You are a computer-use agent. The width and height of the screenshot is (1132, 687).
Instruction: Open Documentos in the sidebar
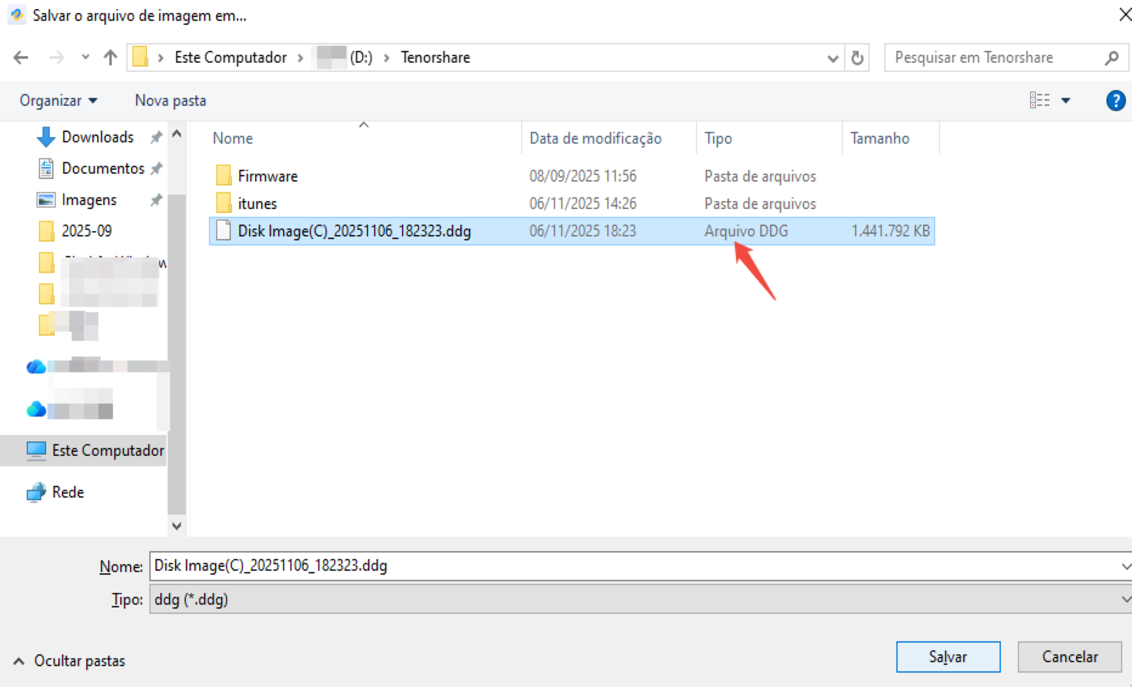103,168
